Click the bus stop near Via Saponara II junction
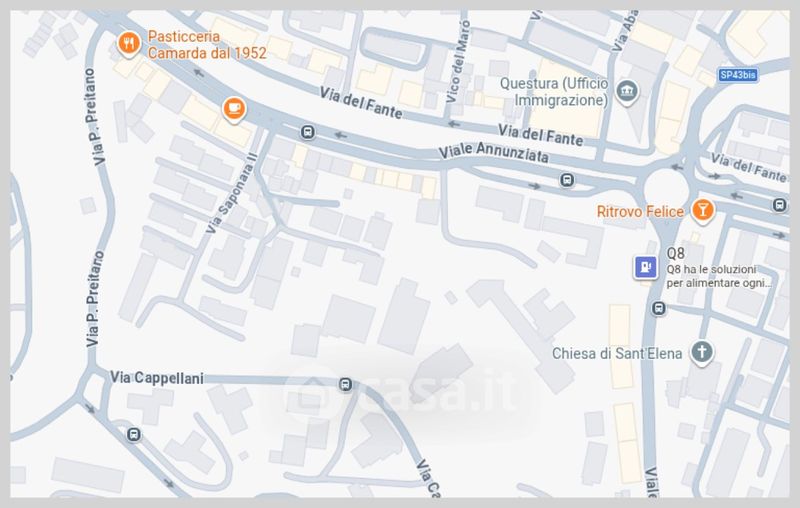Image resolution: width=800 pixels, height=508 pixels. [x=307, y=133]
